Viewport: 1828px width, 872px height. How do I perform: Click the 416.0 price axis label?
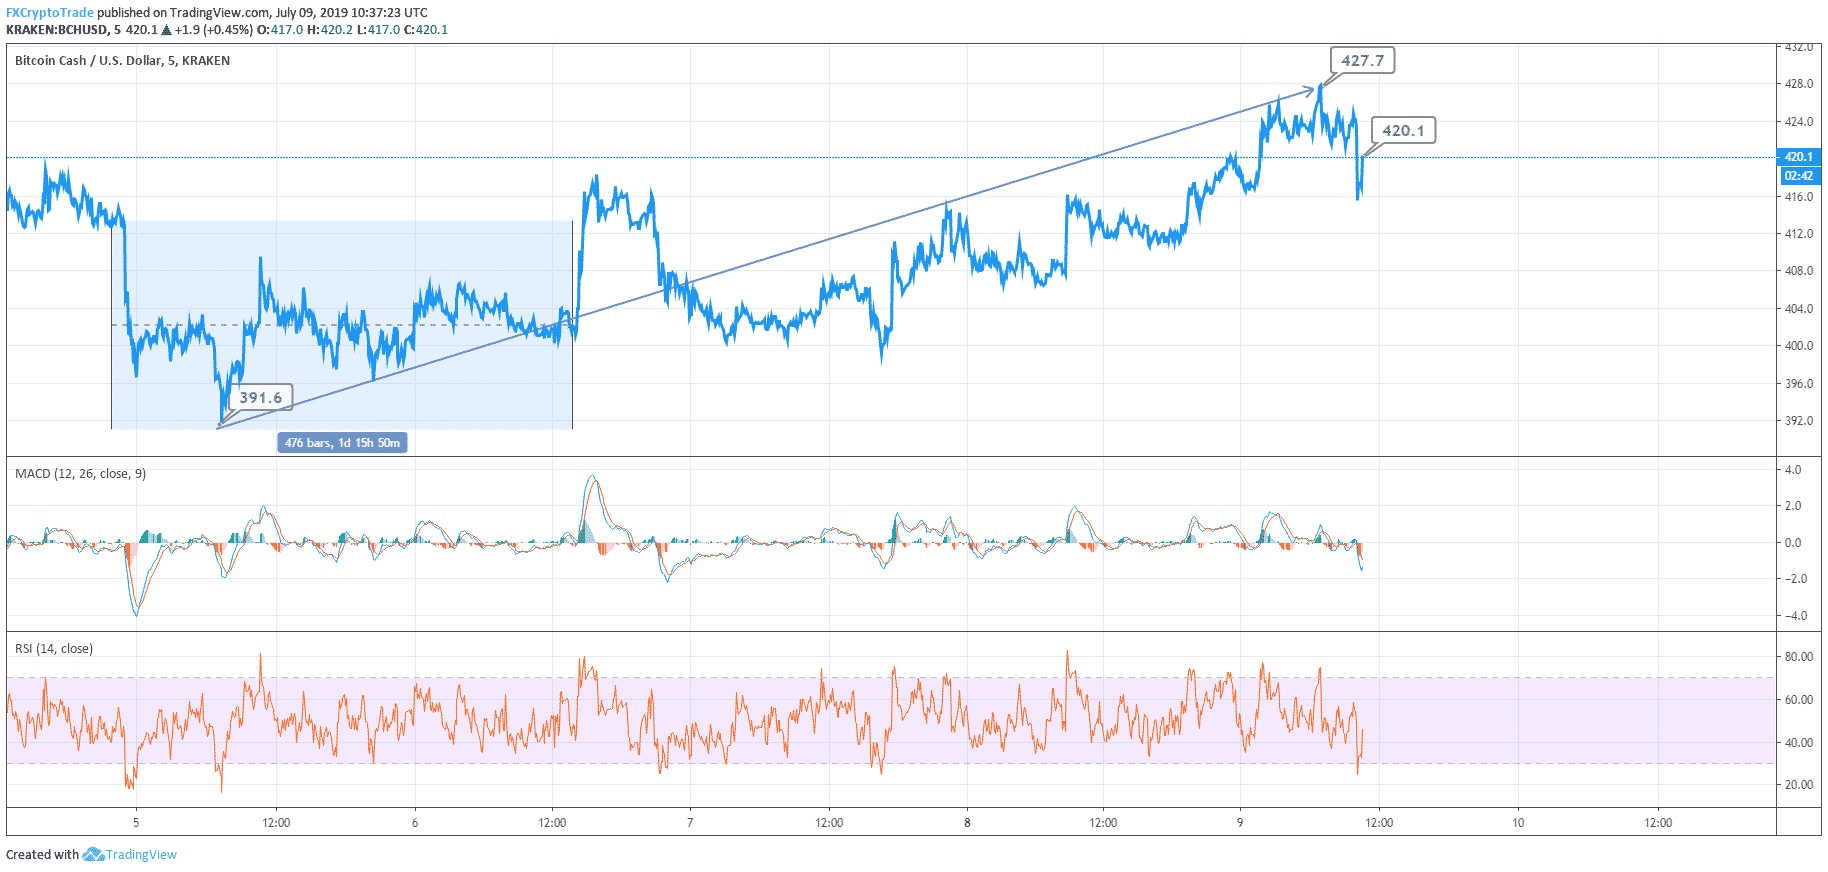click(x=1799, y=197)
